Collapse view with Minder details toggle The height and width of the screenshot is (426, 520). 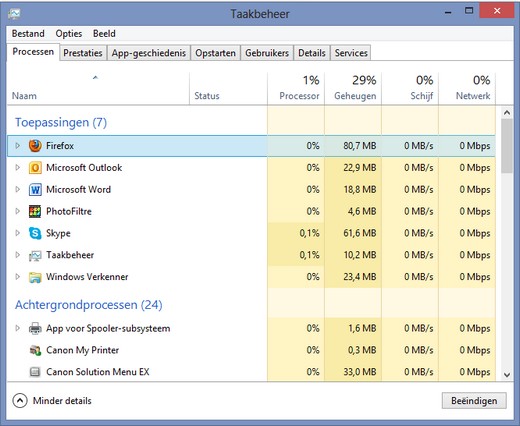pos(52,401)
